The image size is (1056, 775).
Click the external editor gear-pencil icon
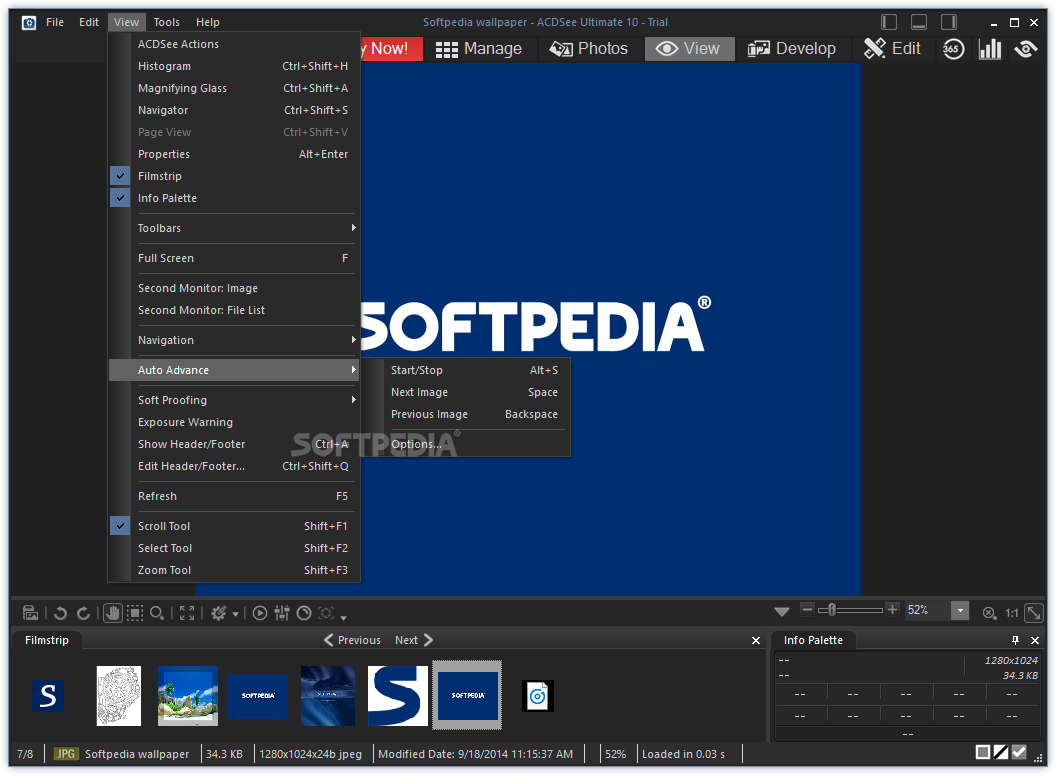tap(219, 613)
